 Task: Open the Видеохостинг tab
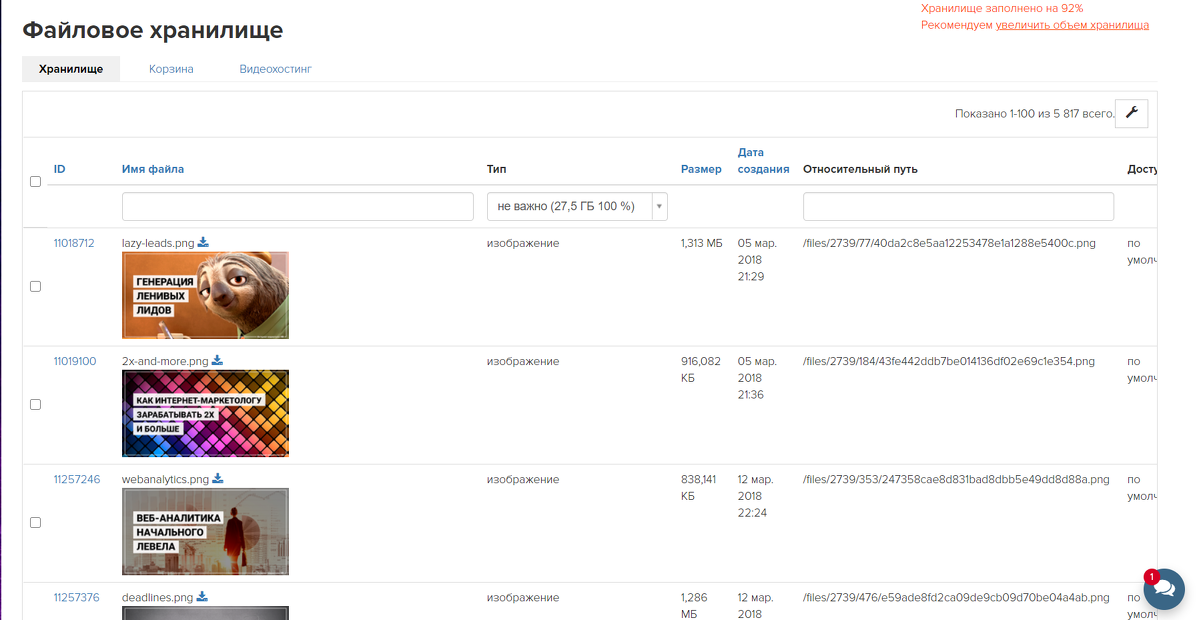pyautogui.click(x=276, y=69)
